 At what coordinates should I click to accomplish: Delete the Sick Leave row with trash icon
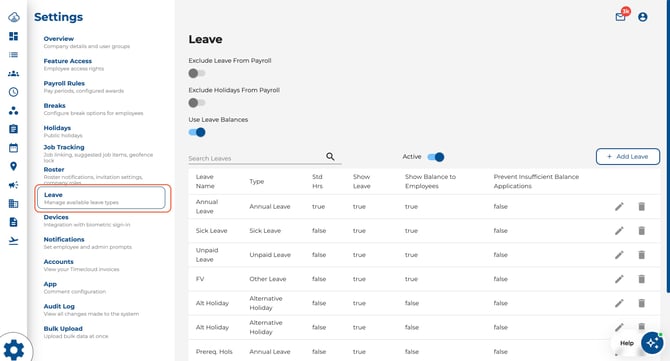point(641,231)
